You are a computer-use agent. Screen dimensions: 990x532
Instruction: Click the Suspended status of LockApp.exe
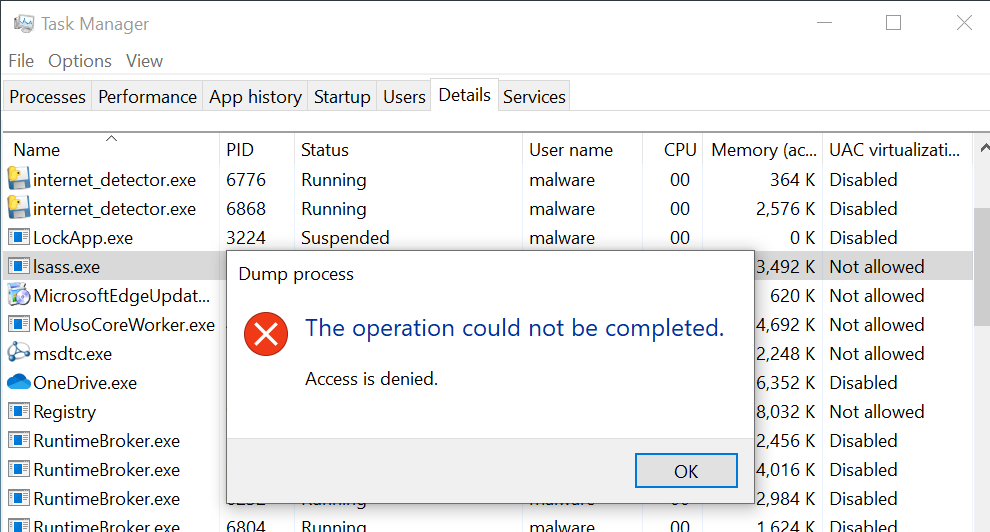345,238
